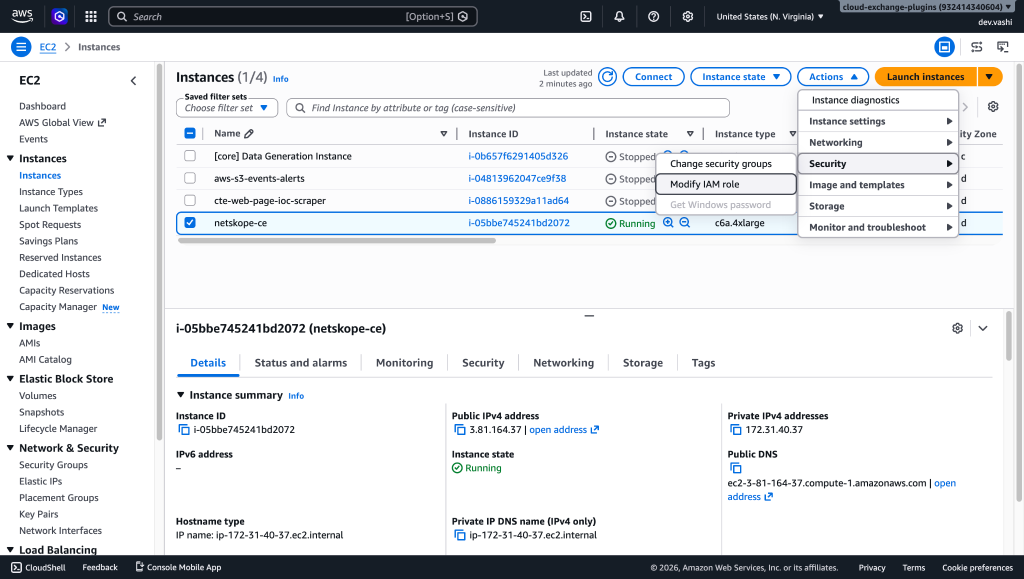
Task: Toggle the hamburger navigation menu icon
Action: tap(21, 47)
